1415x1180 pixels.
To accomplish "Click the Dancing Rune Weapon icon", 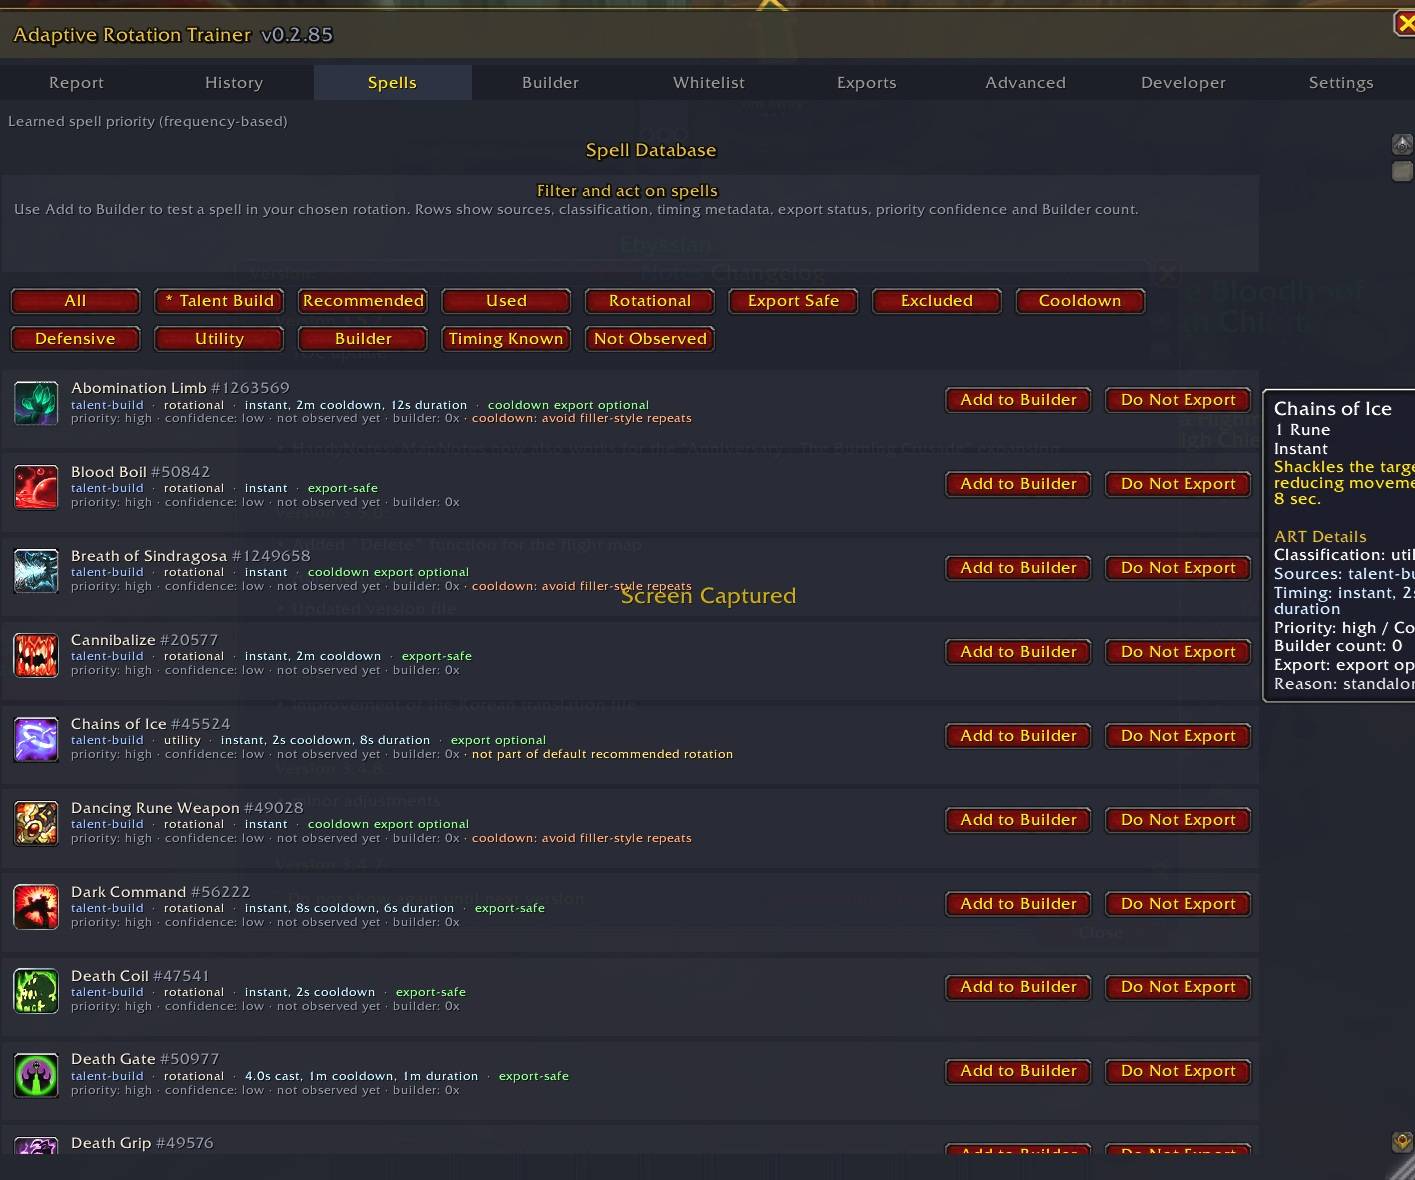I will point(36,823).
